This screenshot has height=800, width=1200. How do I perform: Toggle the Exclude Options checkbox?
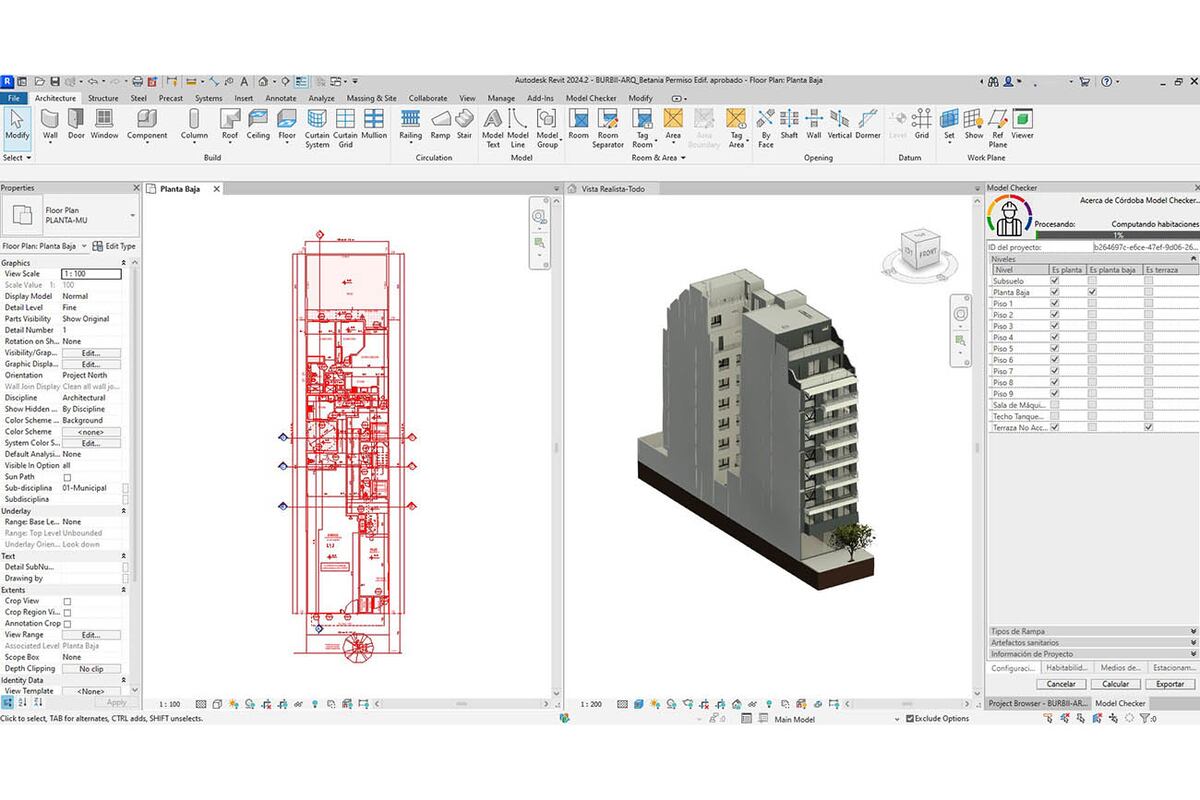coord(909,718)
